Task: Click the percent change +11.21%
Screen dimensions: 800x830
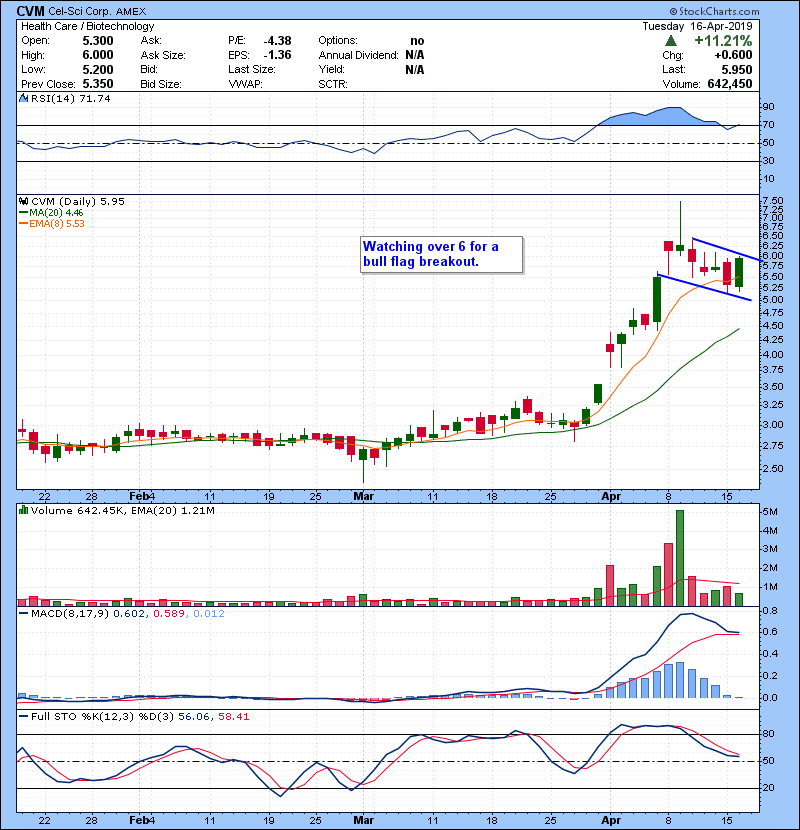Action: click(x=723, y=41)
